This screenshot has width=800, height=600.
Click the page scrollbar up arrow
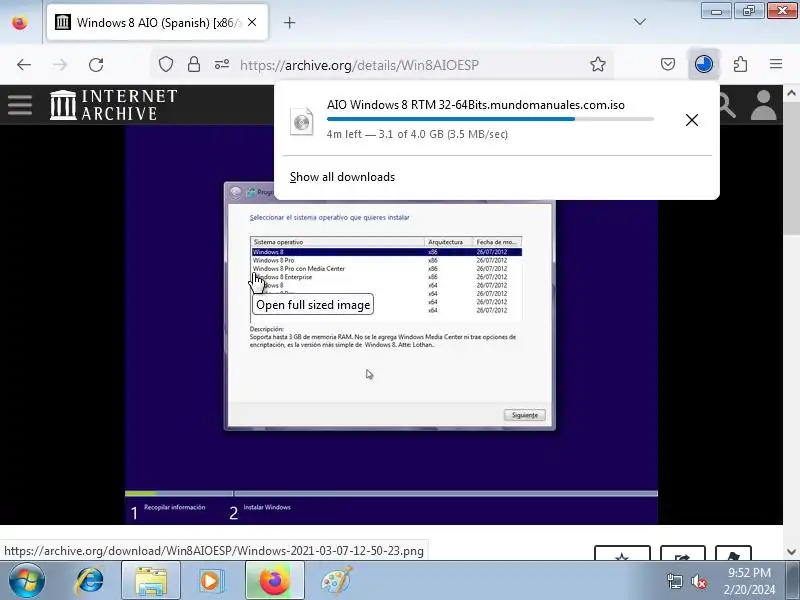coord(791,93)
